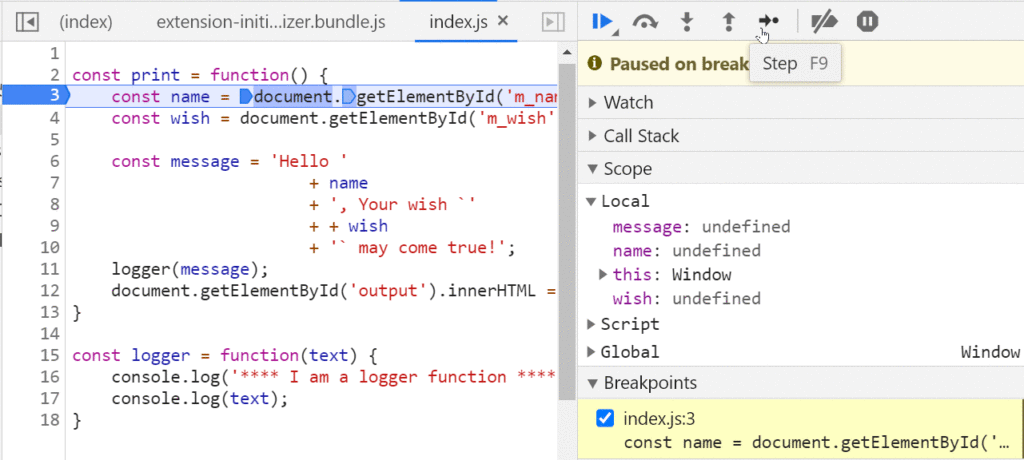Expand the Script scope
Viewport: 1024px width, 460px height.
pyautogui.click(x=590, y=324)
